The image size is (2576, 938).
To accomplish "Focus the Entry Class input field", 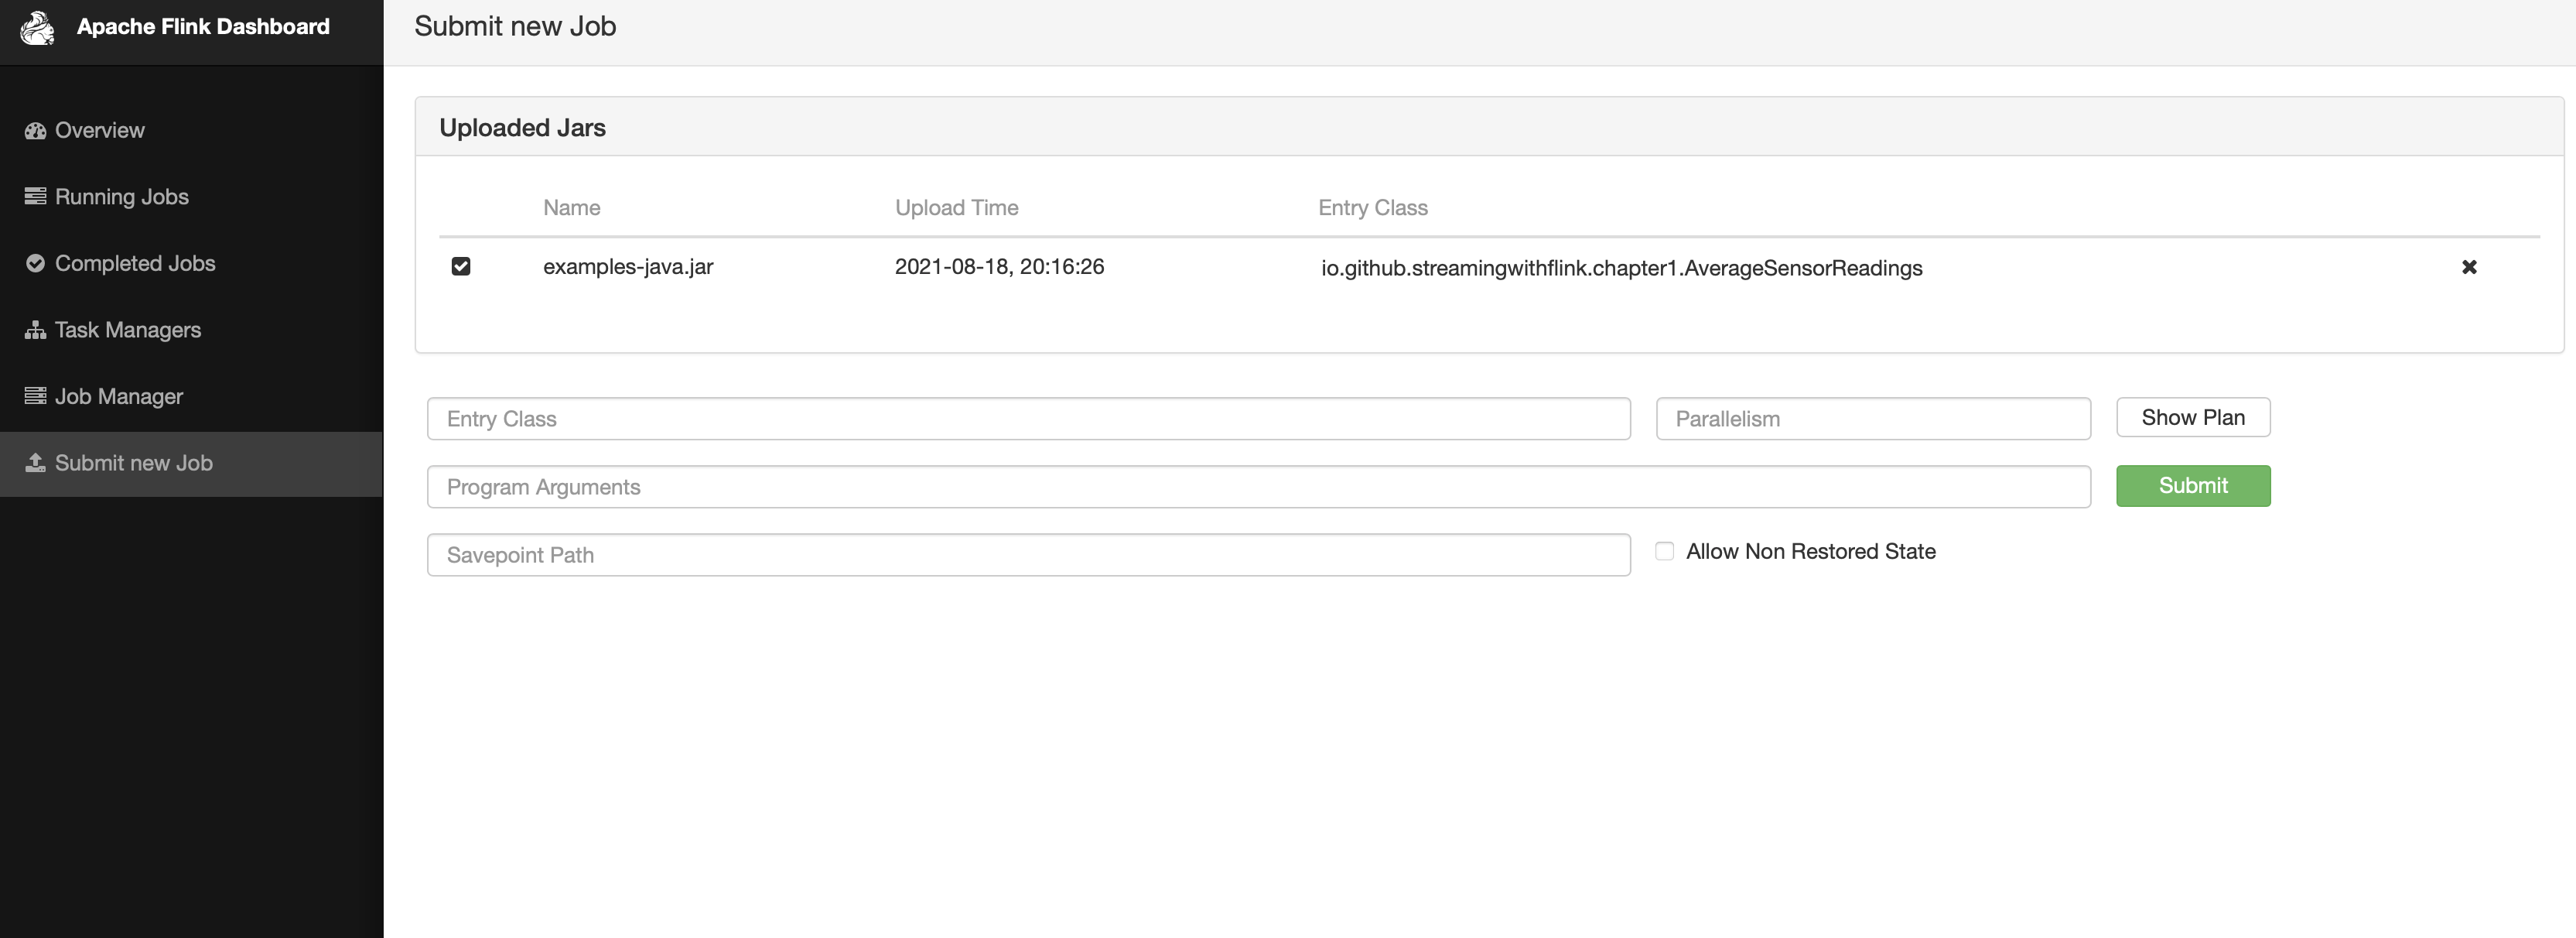I will coord(1028,419).
